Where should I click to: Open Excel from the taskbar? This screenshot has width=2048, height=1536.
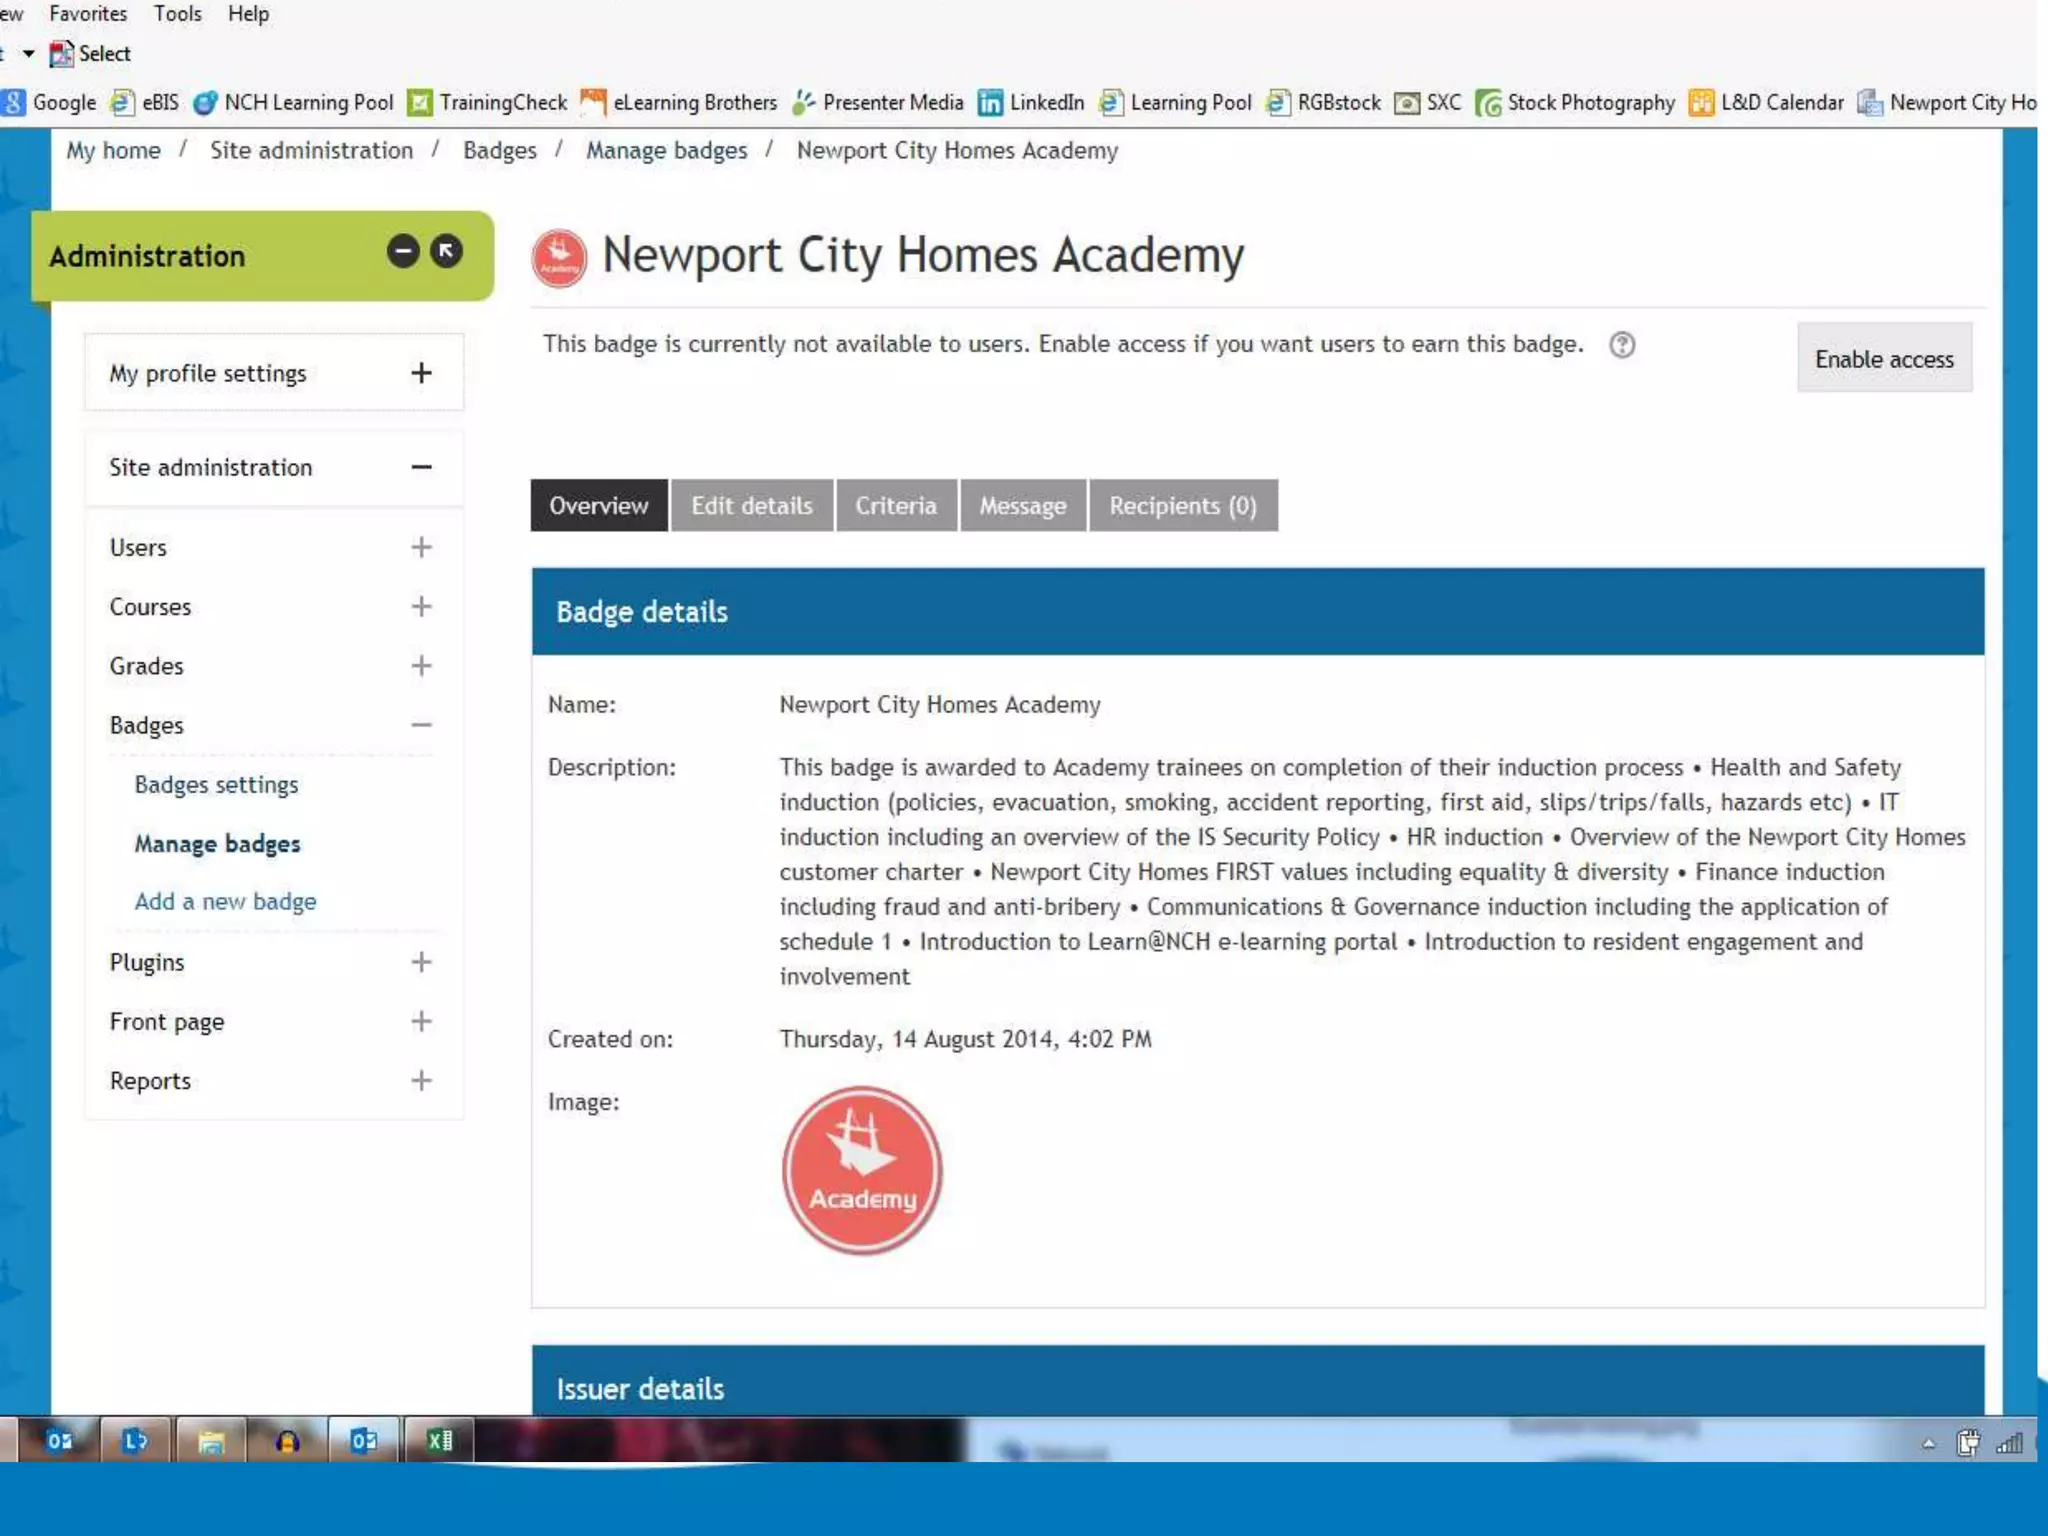pyautogui.click(x=439, y=1440)
